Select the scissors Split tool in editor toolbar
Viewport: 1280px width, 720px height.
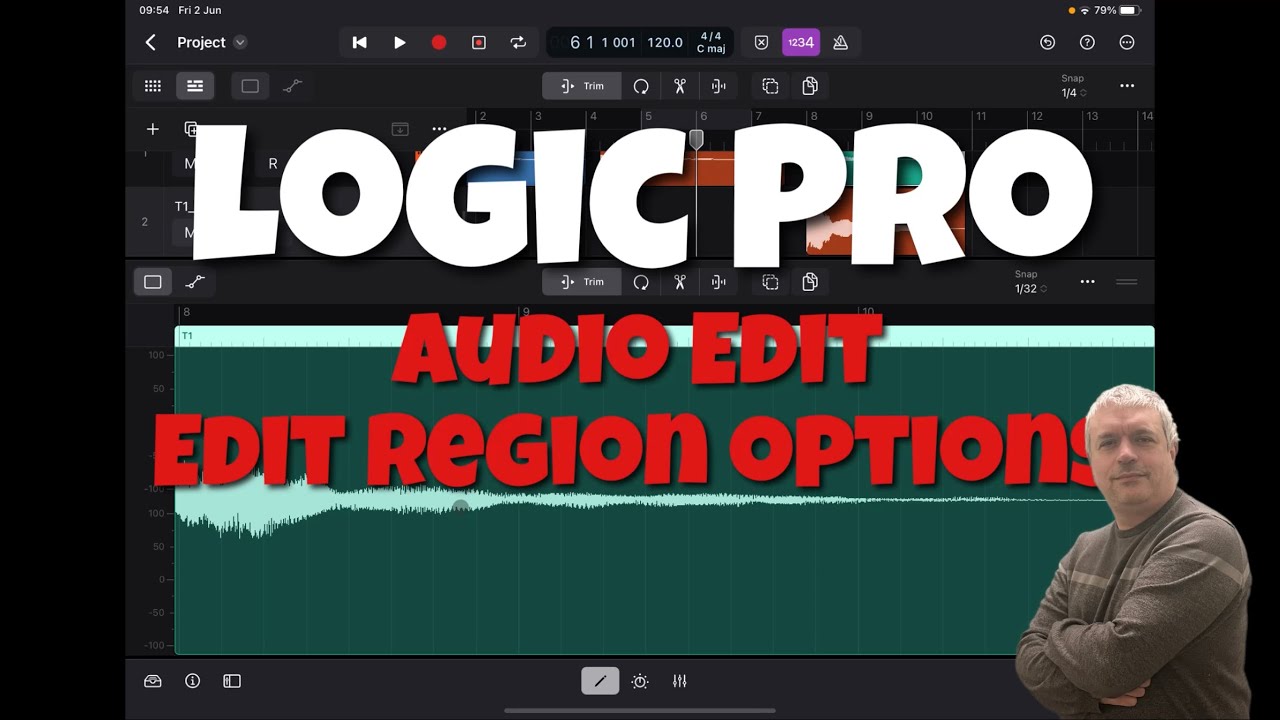point(680,282)
